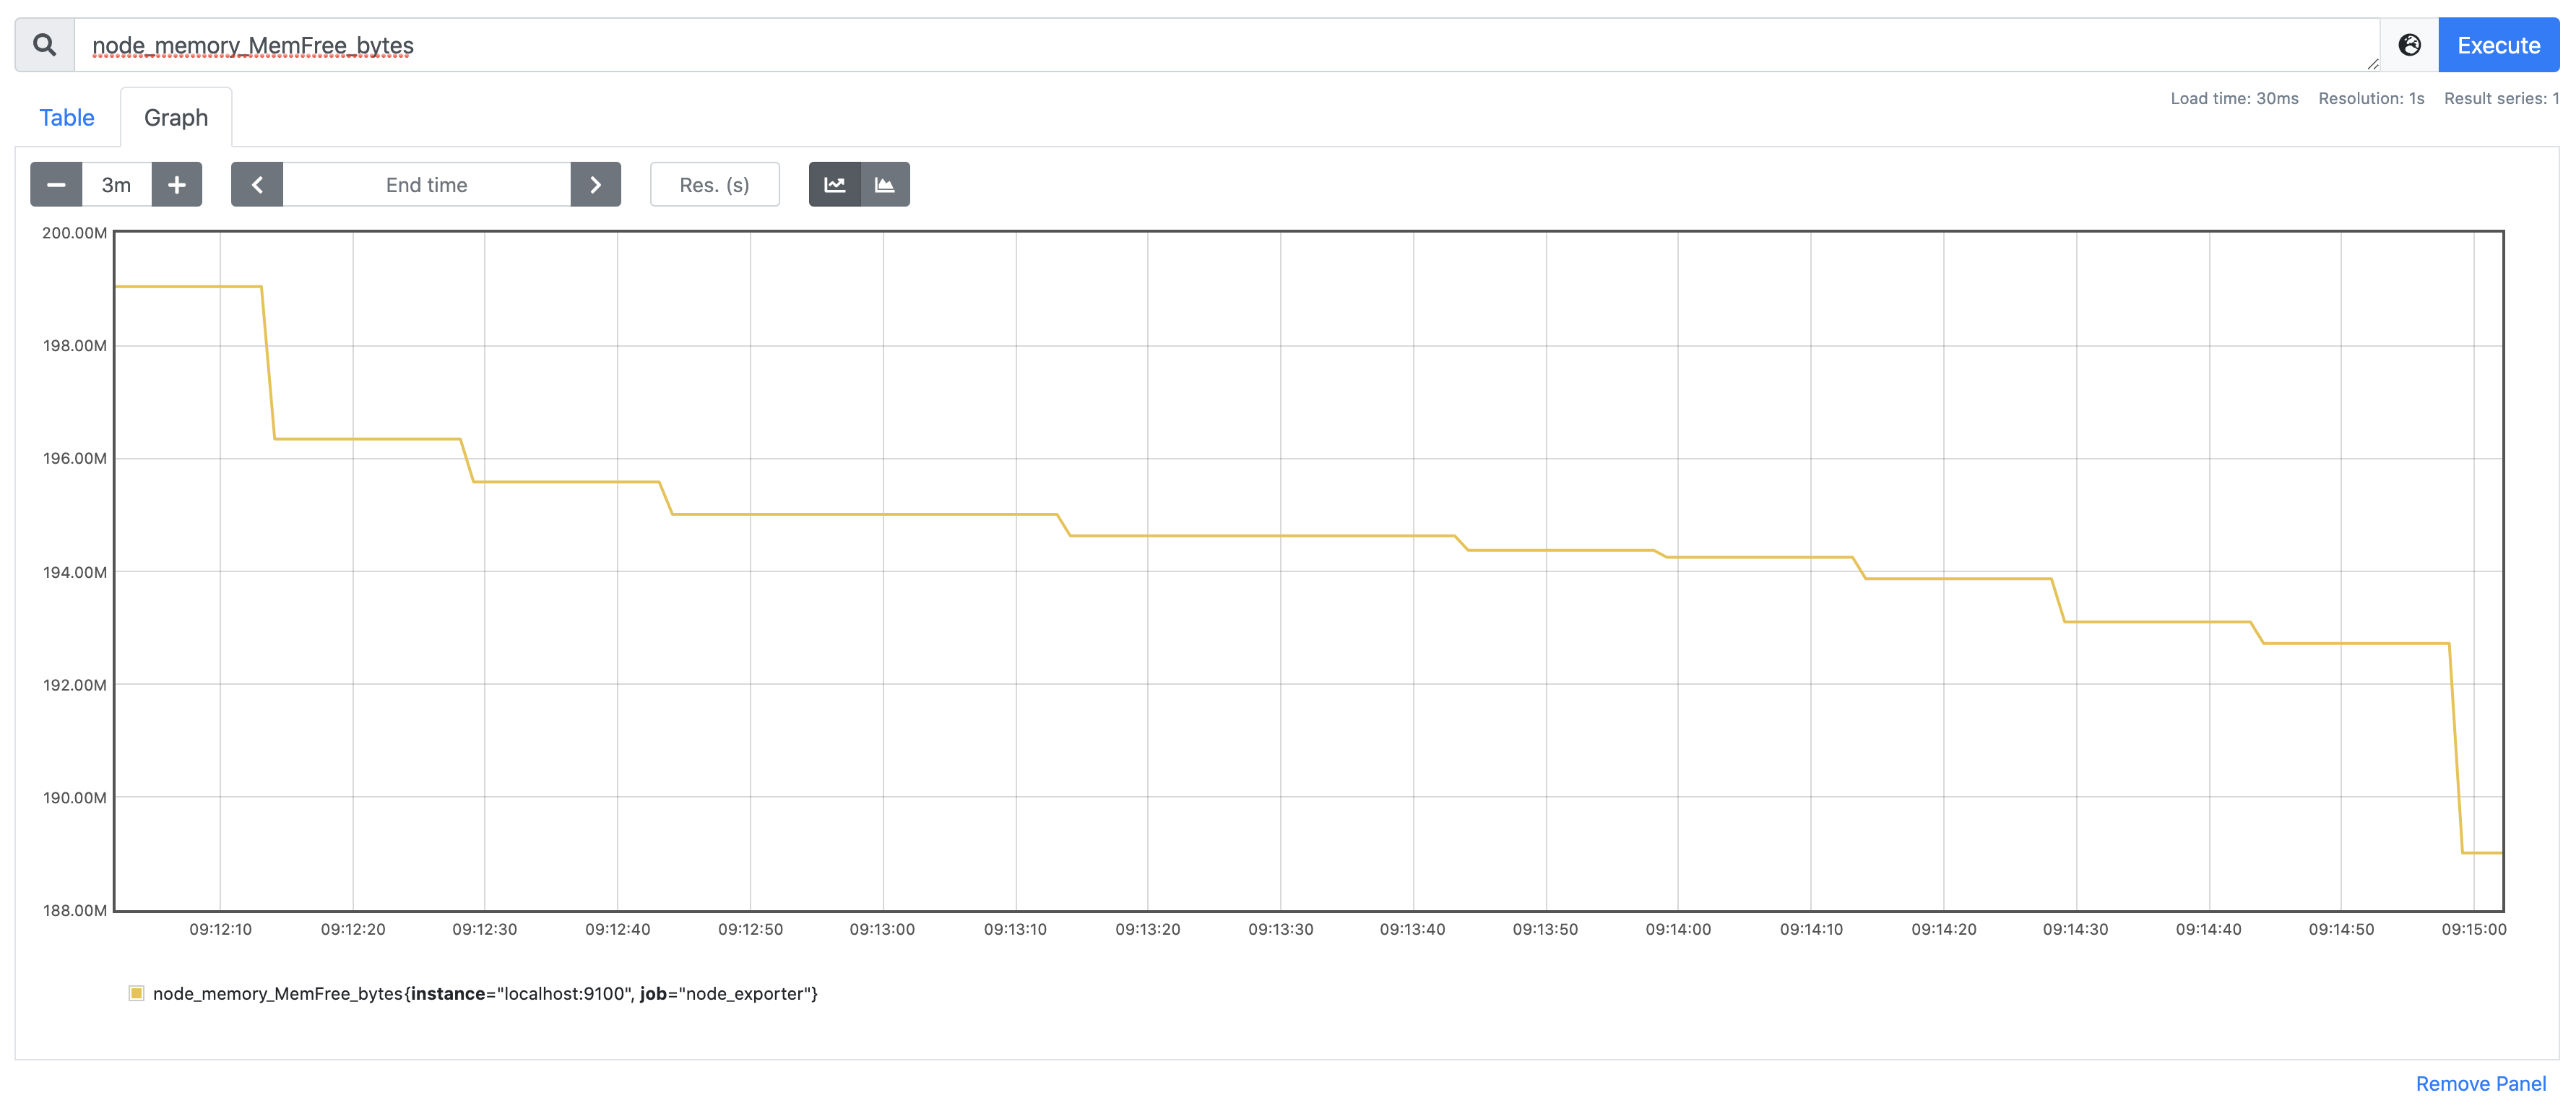Advance to next end time
2576x1111 pixels.
click(x=595, y=185)
